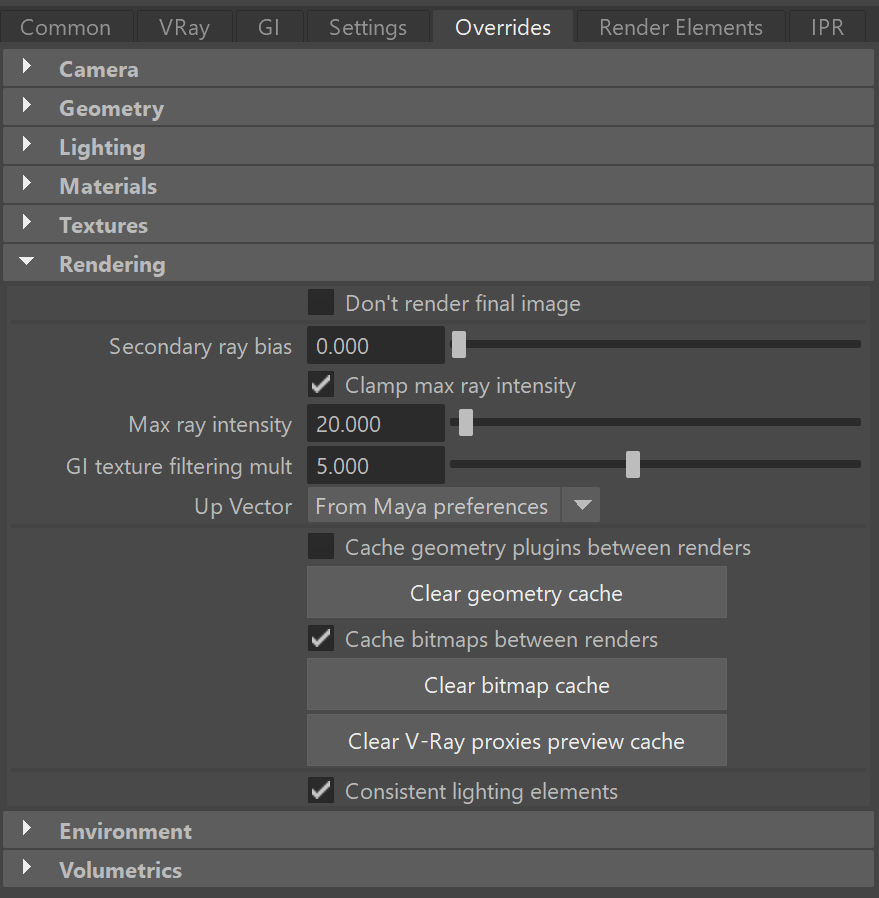
Task: Switch to the Render Elements tab
Action: pyautogui.click(x=681, y=27)
